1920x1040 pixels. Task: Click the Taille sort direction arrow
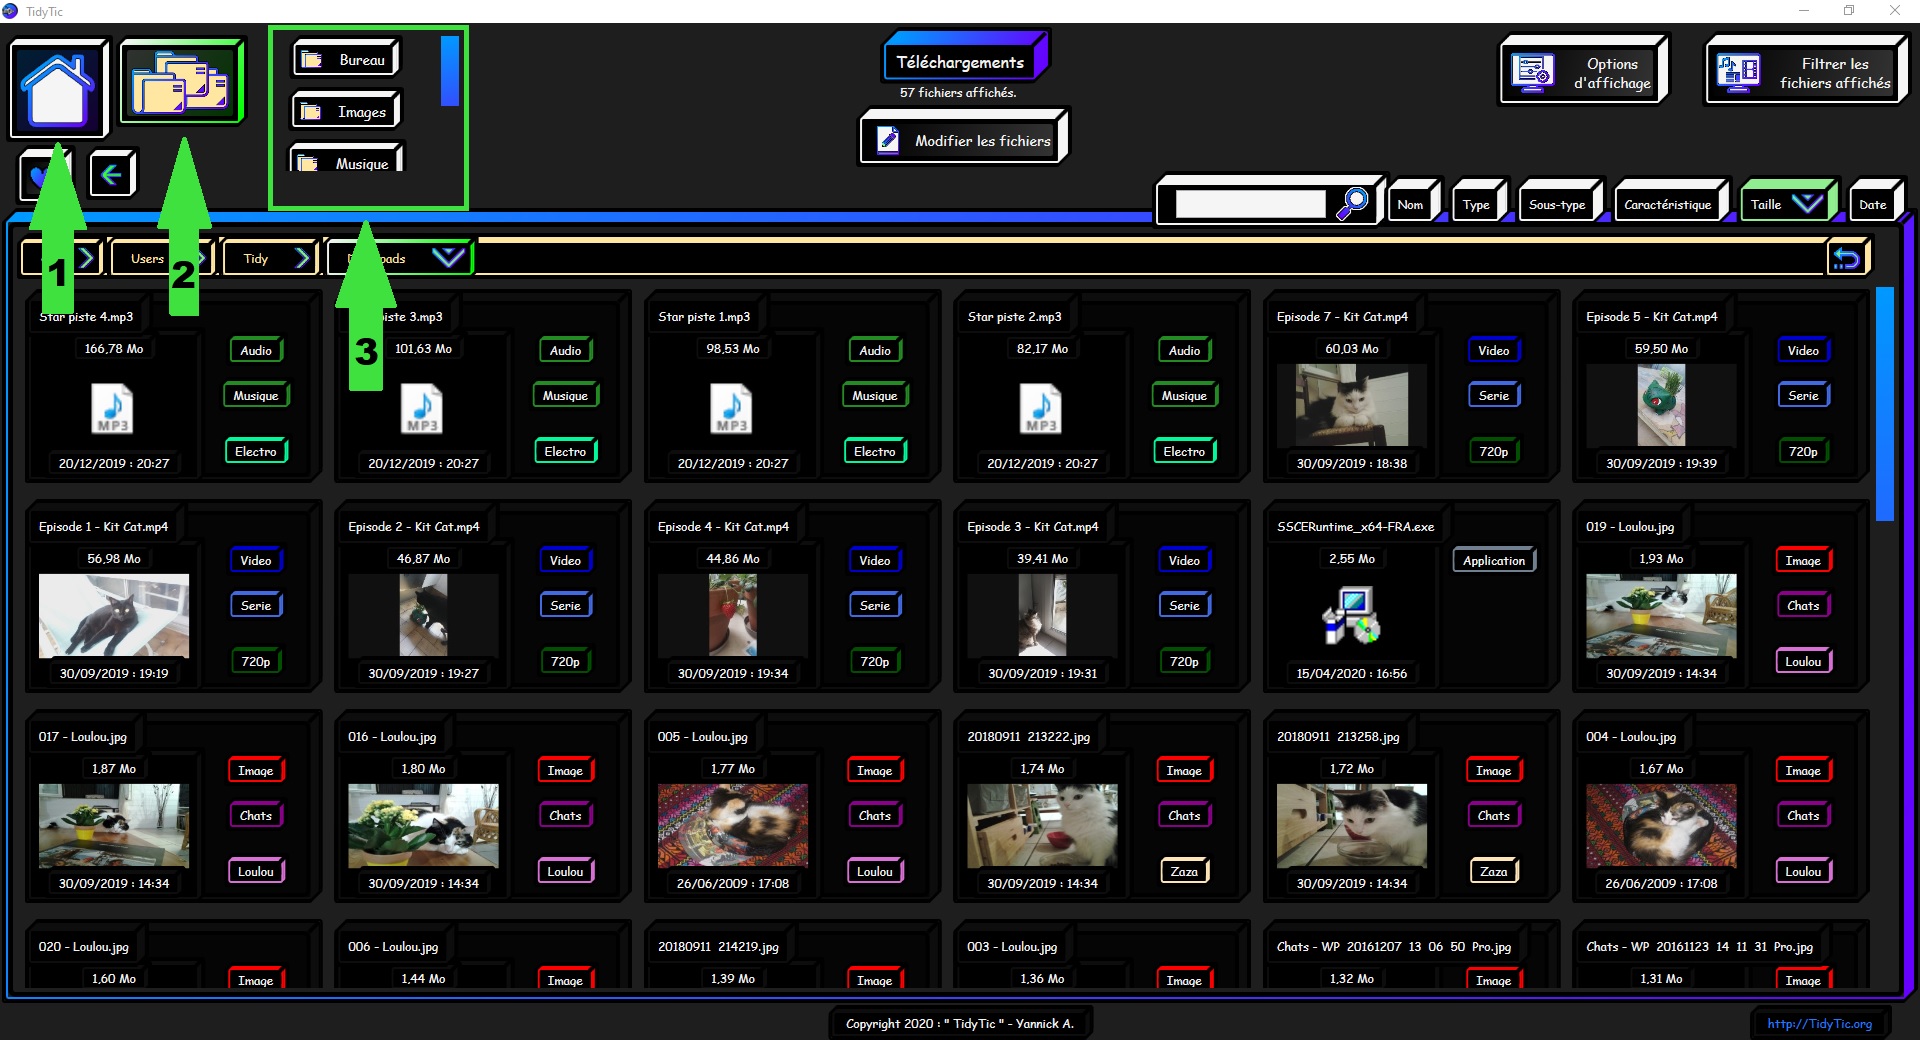click(1806, 204)
